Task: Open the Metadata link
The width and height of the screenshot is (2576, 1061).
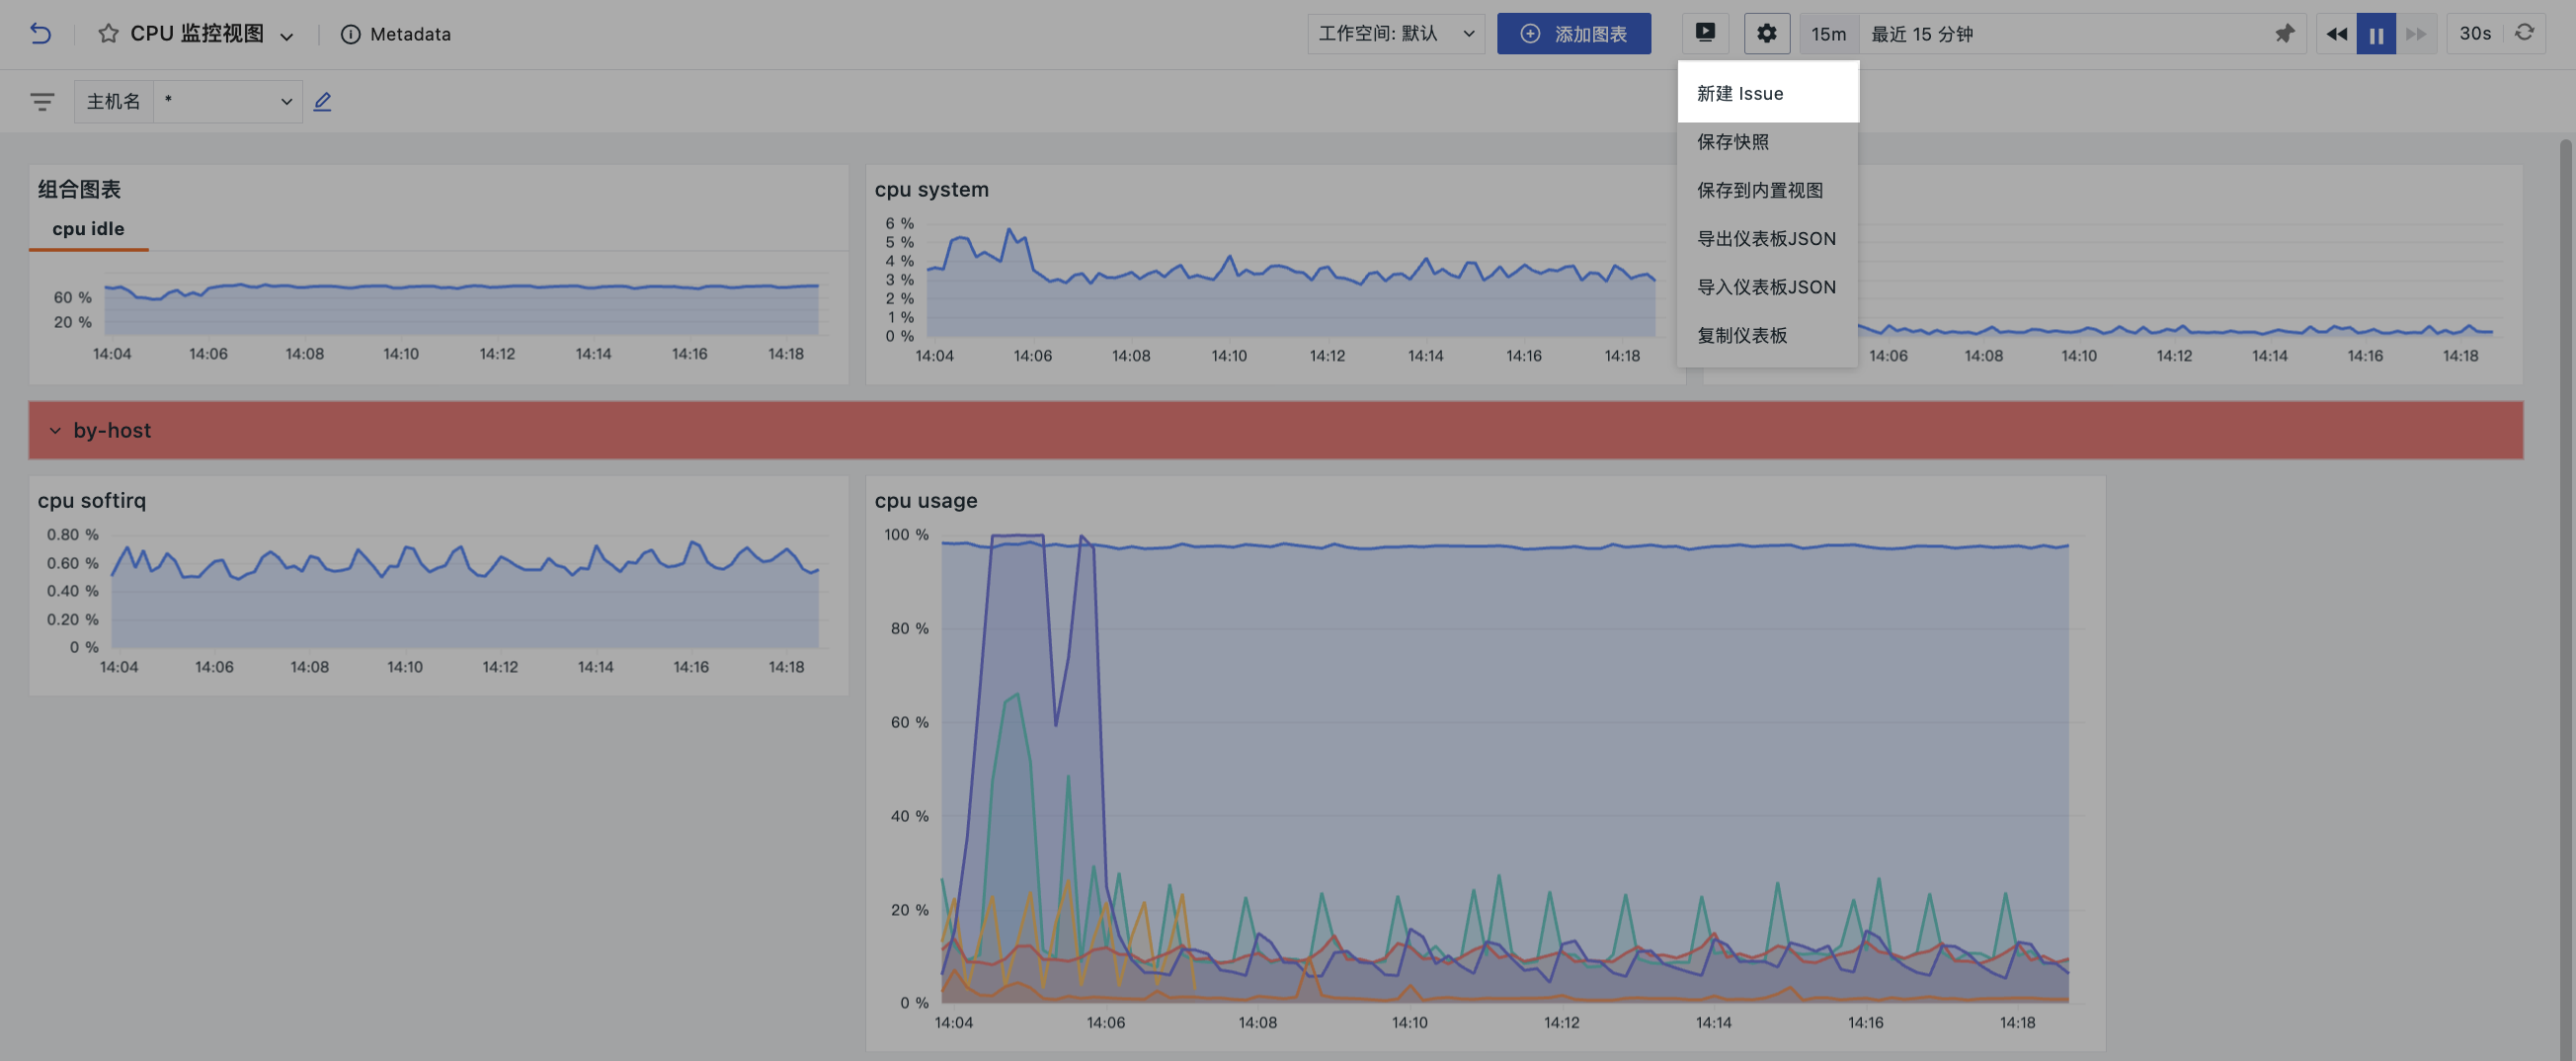Action: pos(396,34)
